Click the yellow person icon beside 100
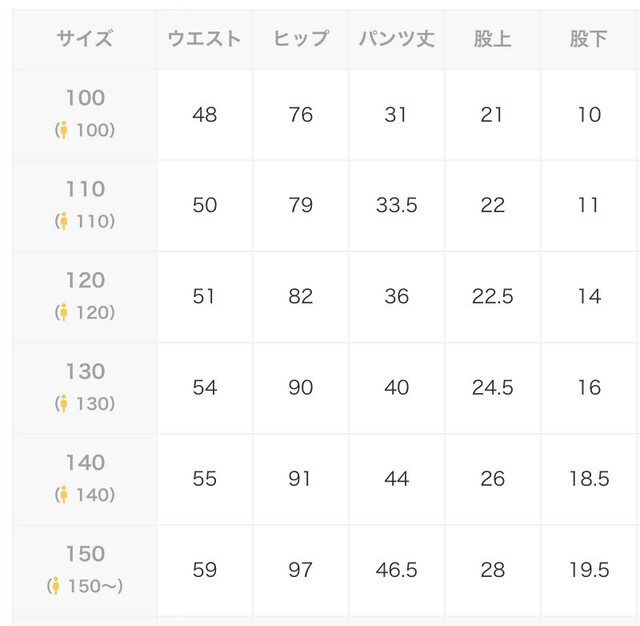The image size is (640, 626). (65, 130)
